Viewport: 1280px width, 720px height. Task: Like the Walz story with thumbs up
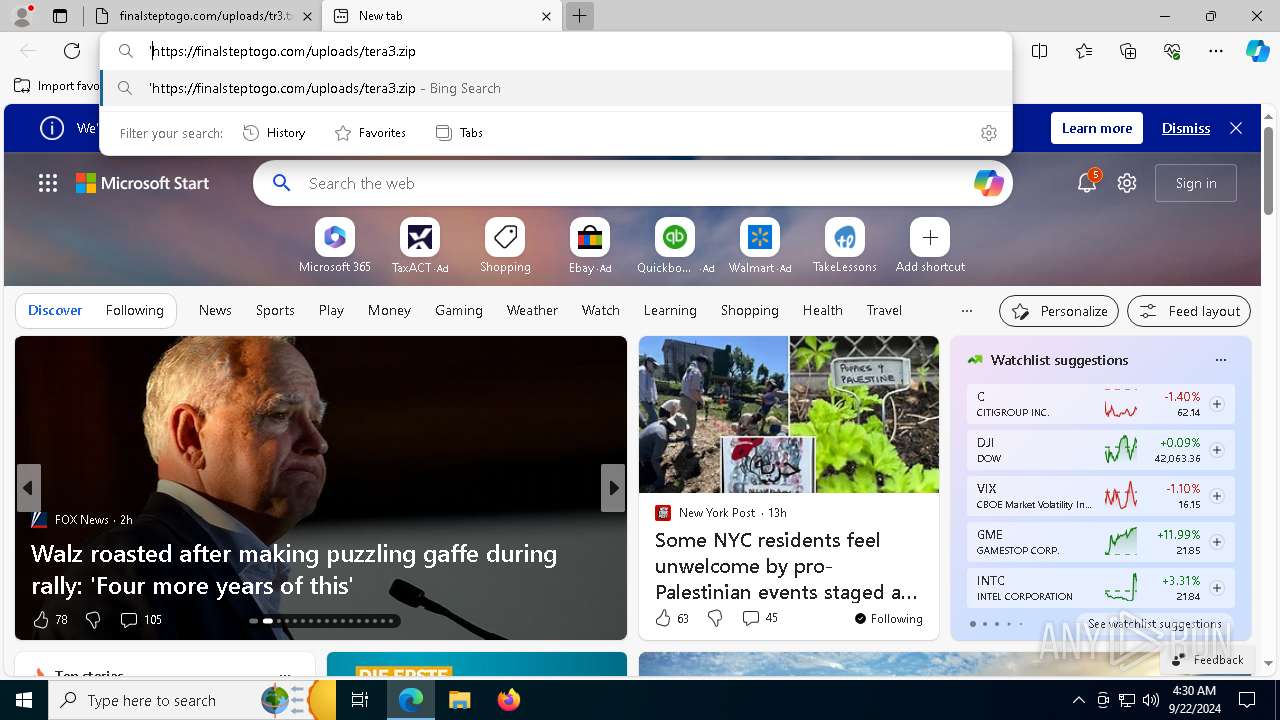pyautogui.click(x=41, y=620)
